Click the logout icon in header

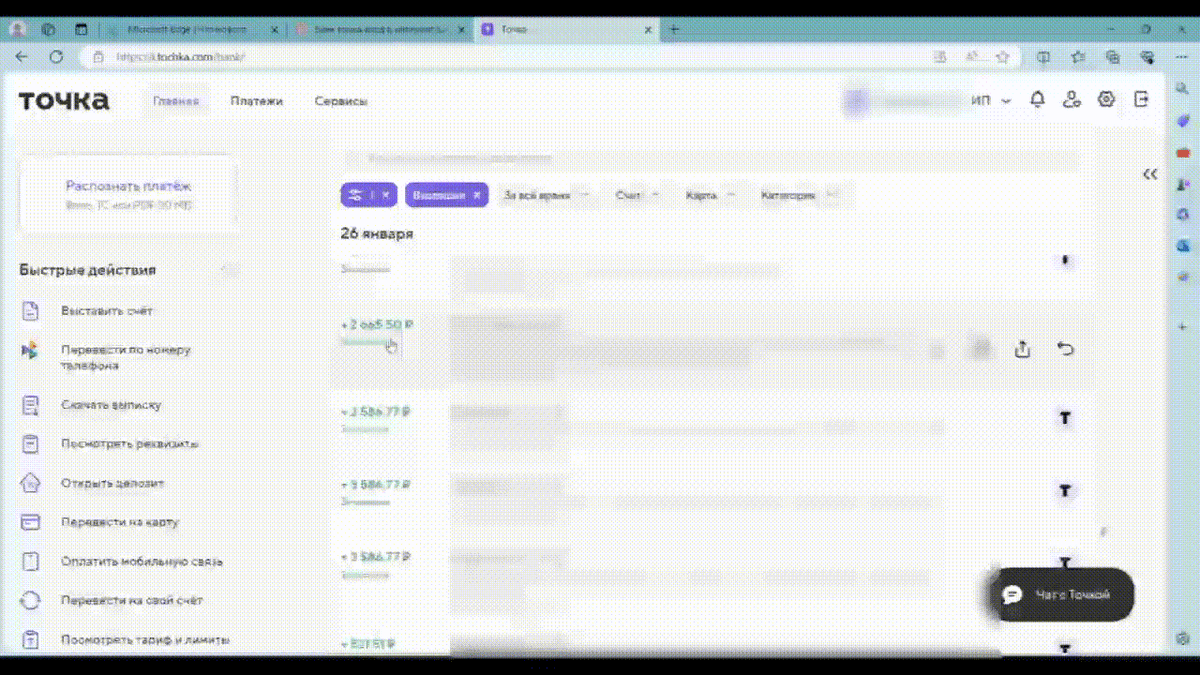click(x=1142, y=100)
